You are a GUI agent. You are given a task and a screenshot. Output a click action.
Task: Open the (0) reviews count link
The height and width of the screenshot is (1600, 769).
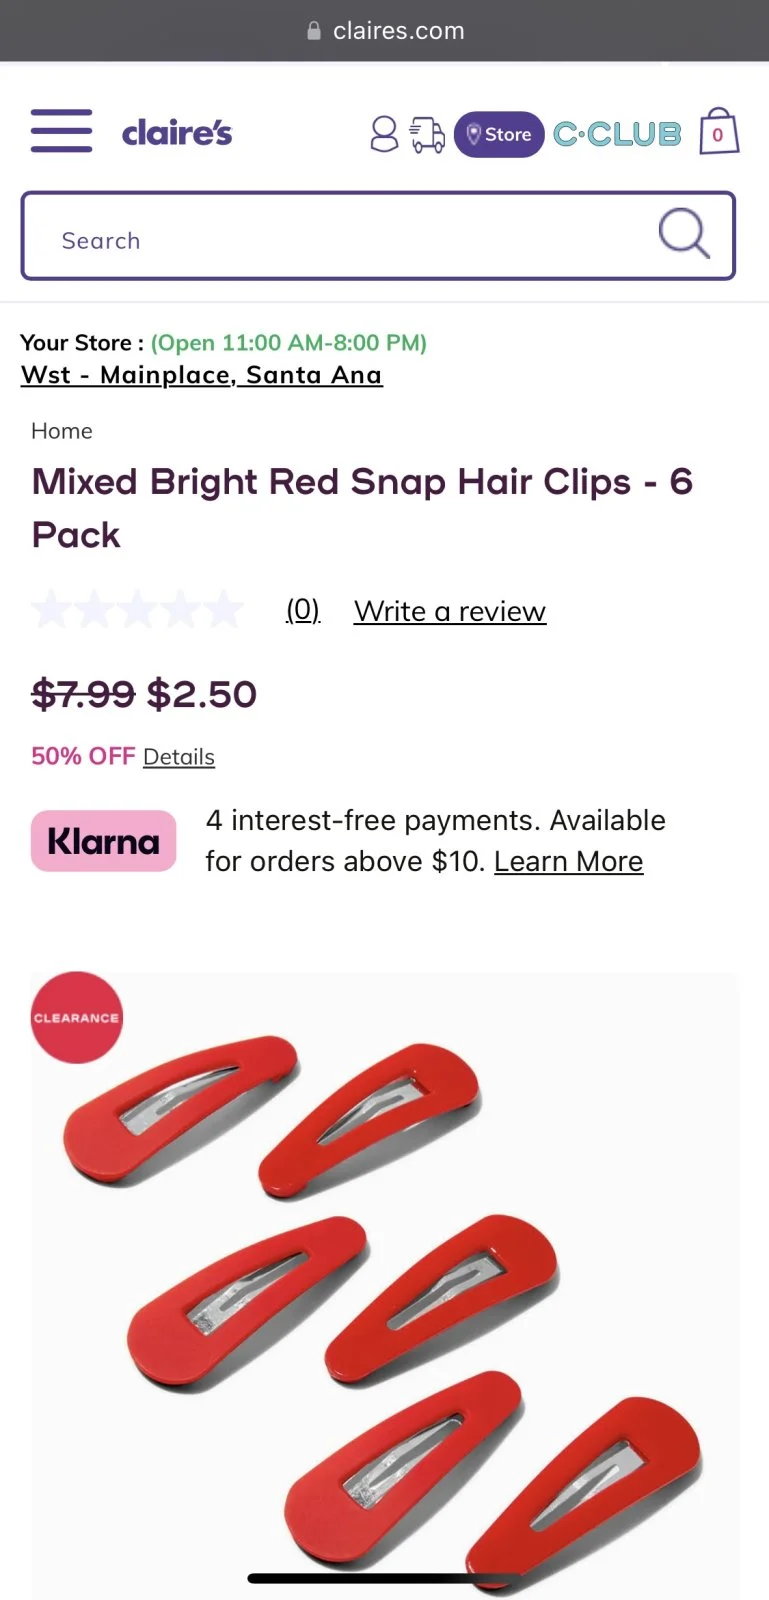click(303, 610)
